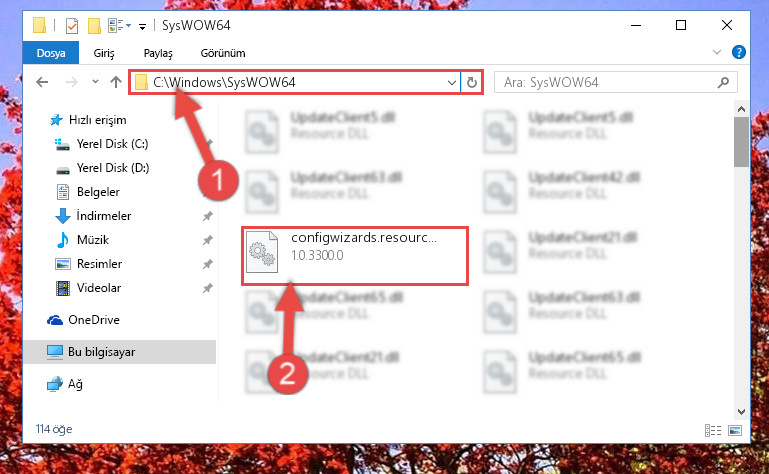Image resolution: width=769 pixels, height=474 pixels.
Task: Switch to the Görünüm tab
Action: click(x=223, y=53)
